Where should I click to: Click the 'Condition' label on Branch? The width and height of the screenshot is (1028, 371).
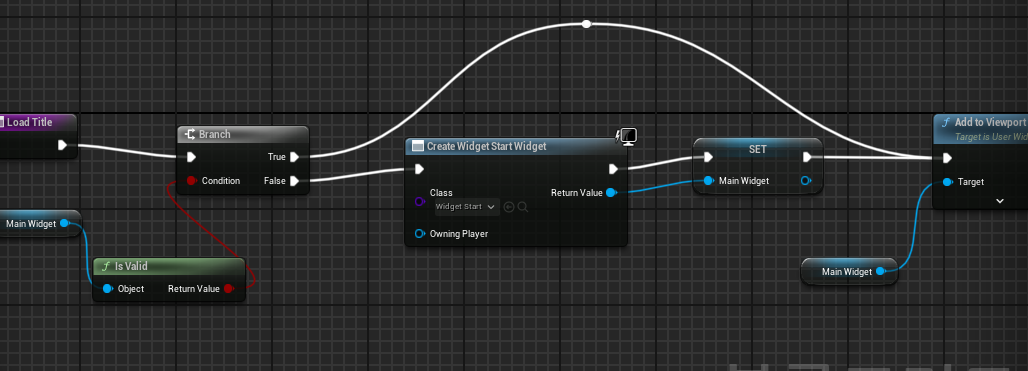pyautogui.click(x=221, y=180)
